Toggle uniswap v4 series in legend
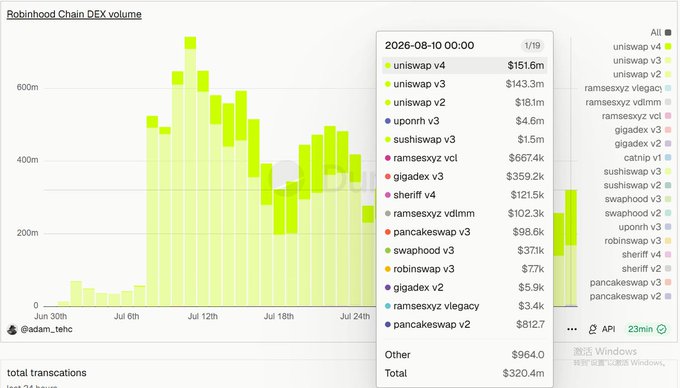The height and width of the screenshot is (388, 680). (x=642, y=46)
